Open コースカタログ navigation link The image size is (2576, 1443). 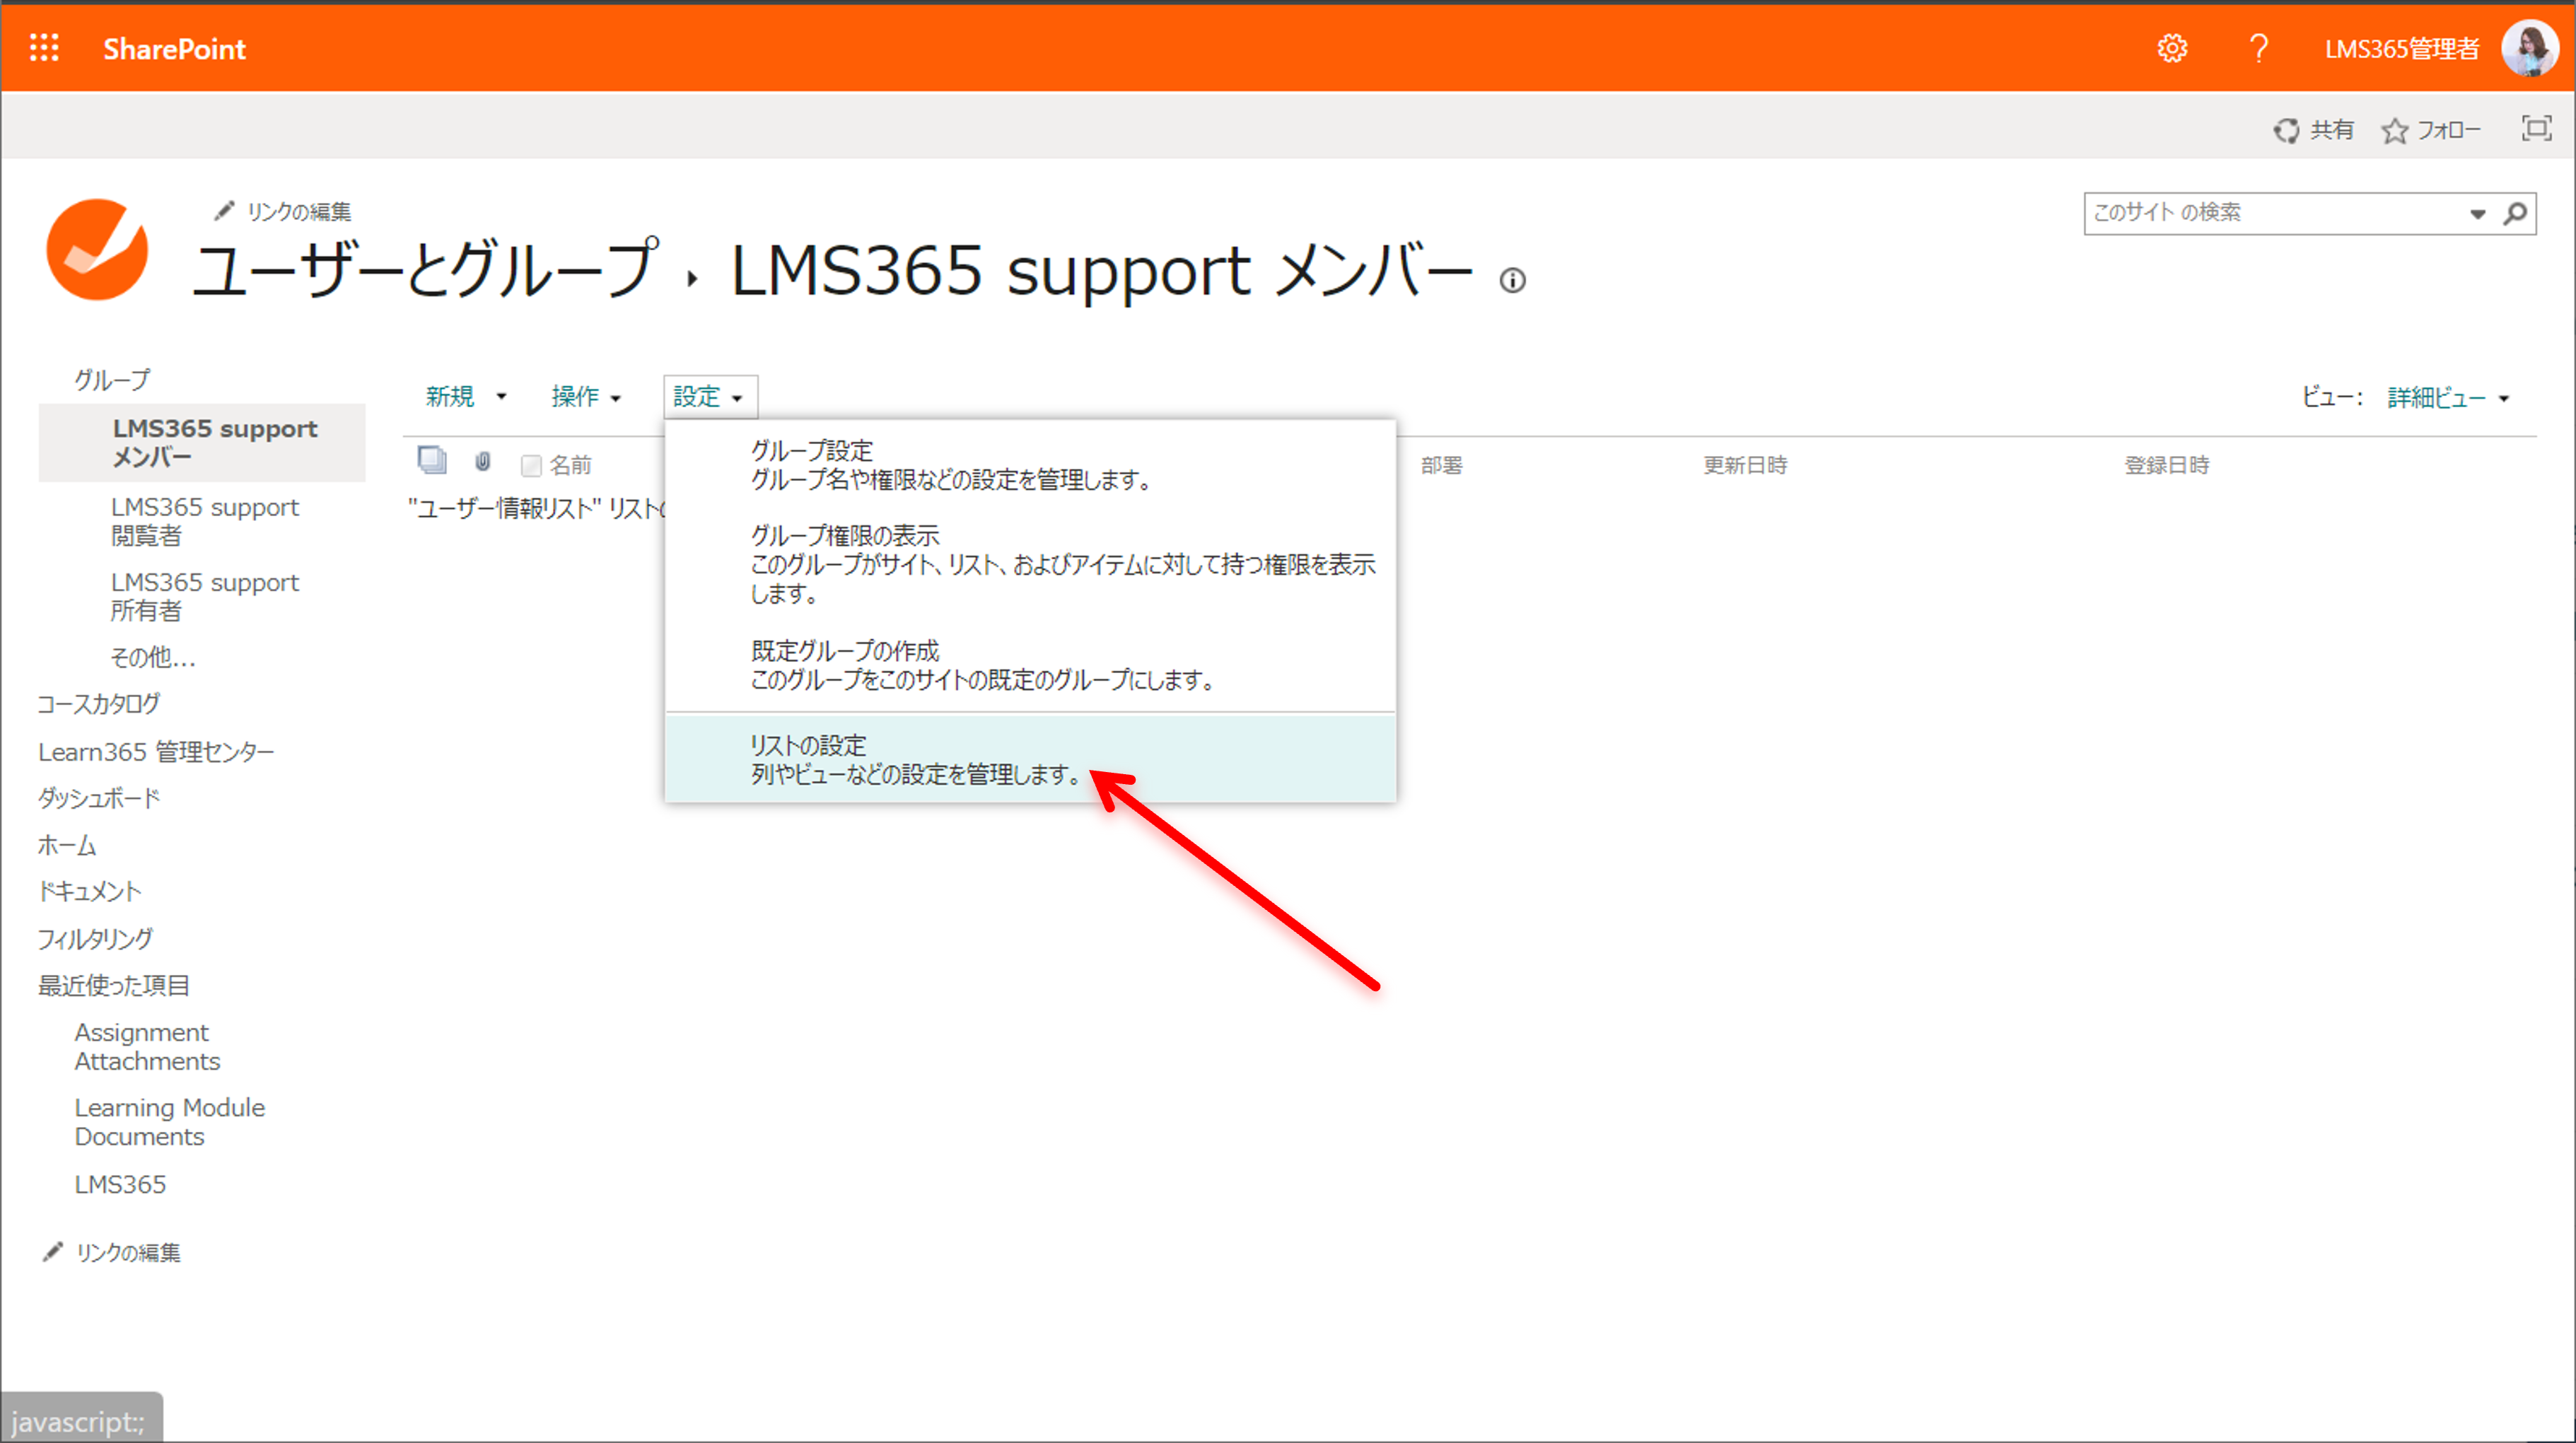[x=99, y=704]
